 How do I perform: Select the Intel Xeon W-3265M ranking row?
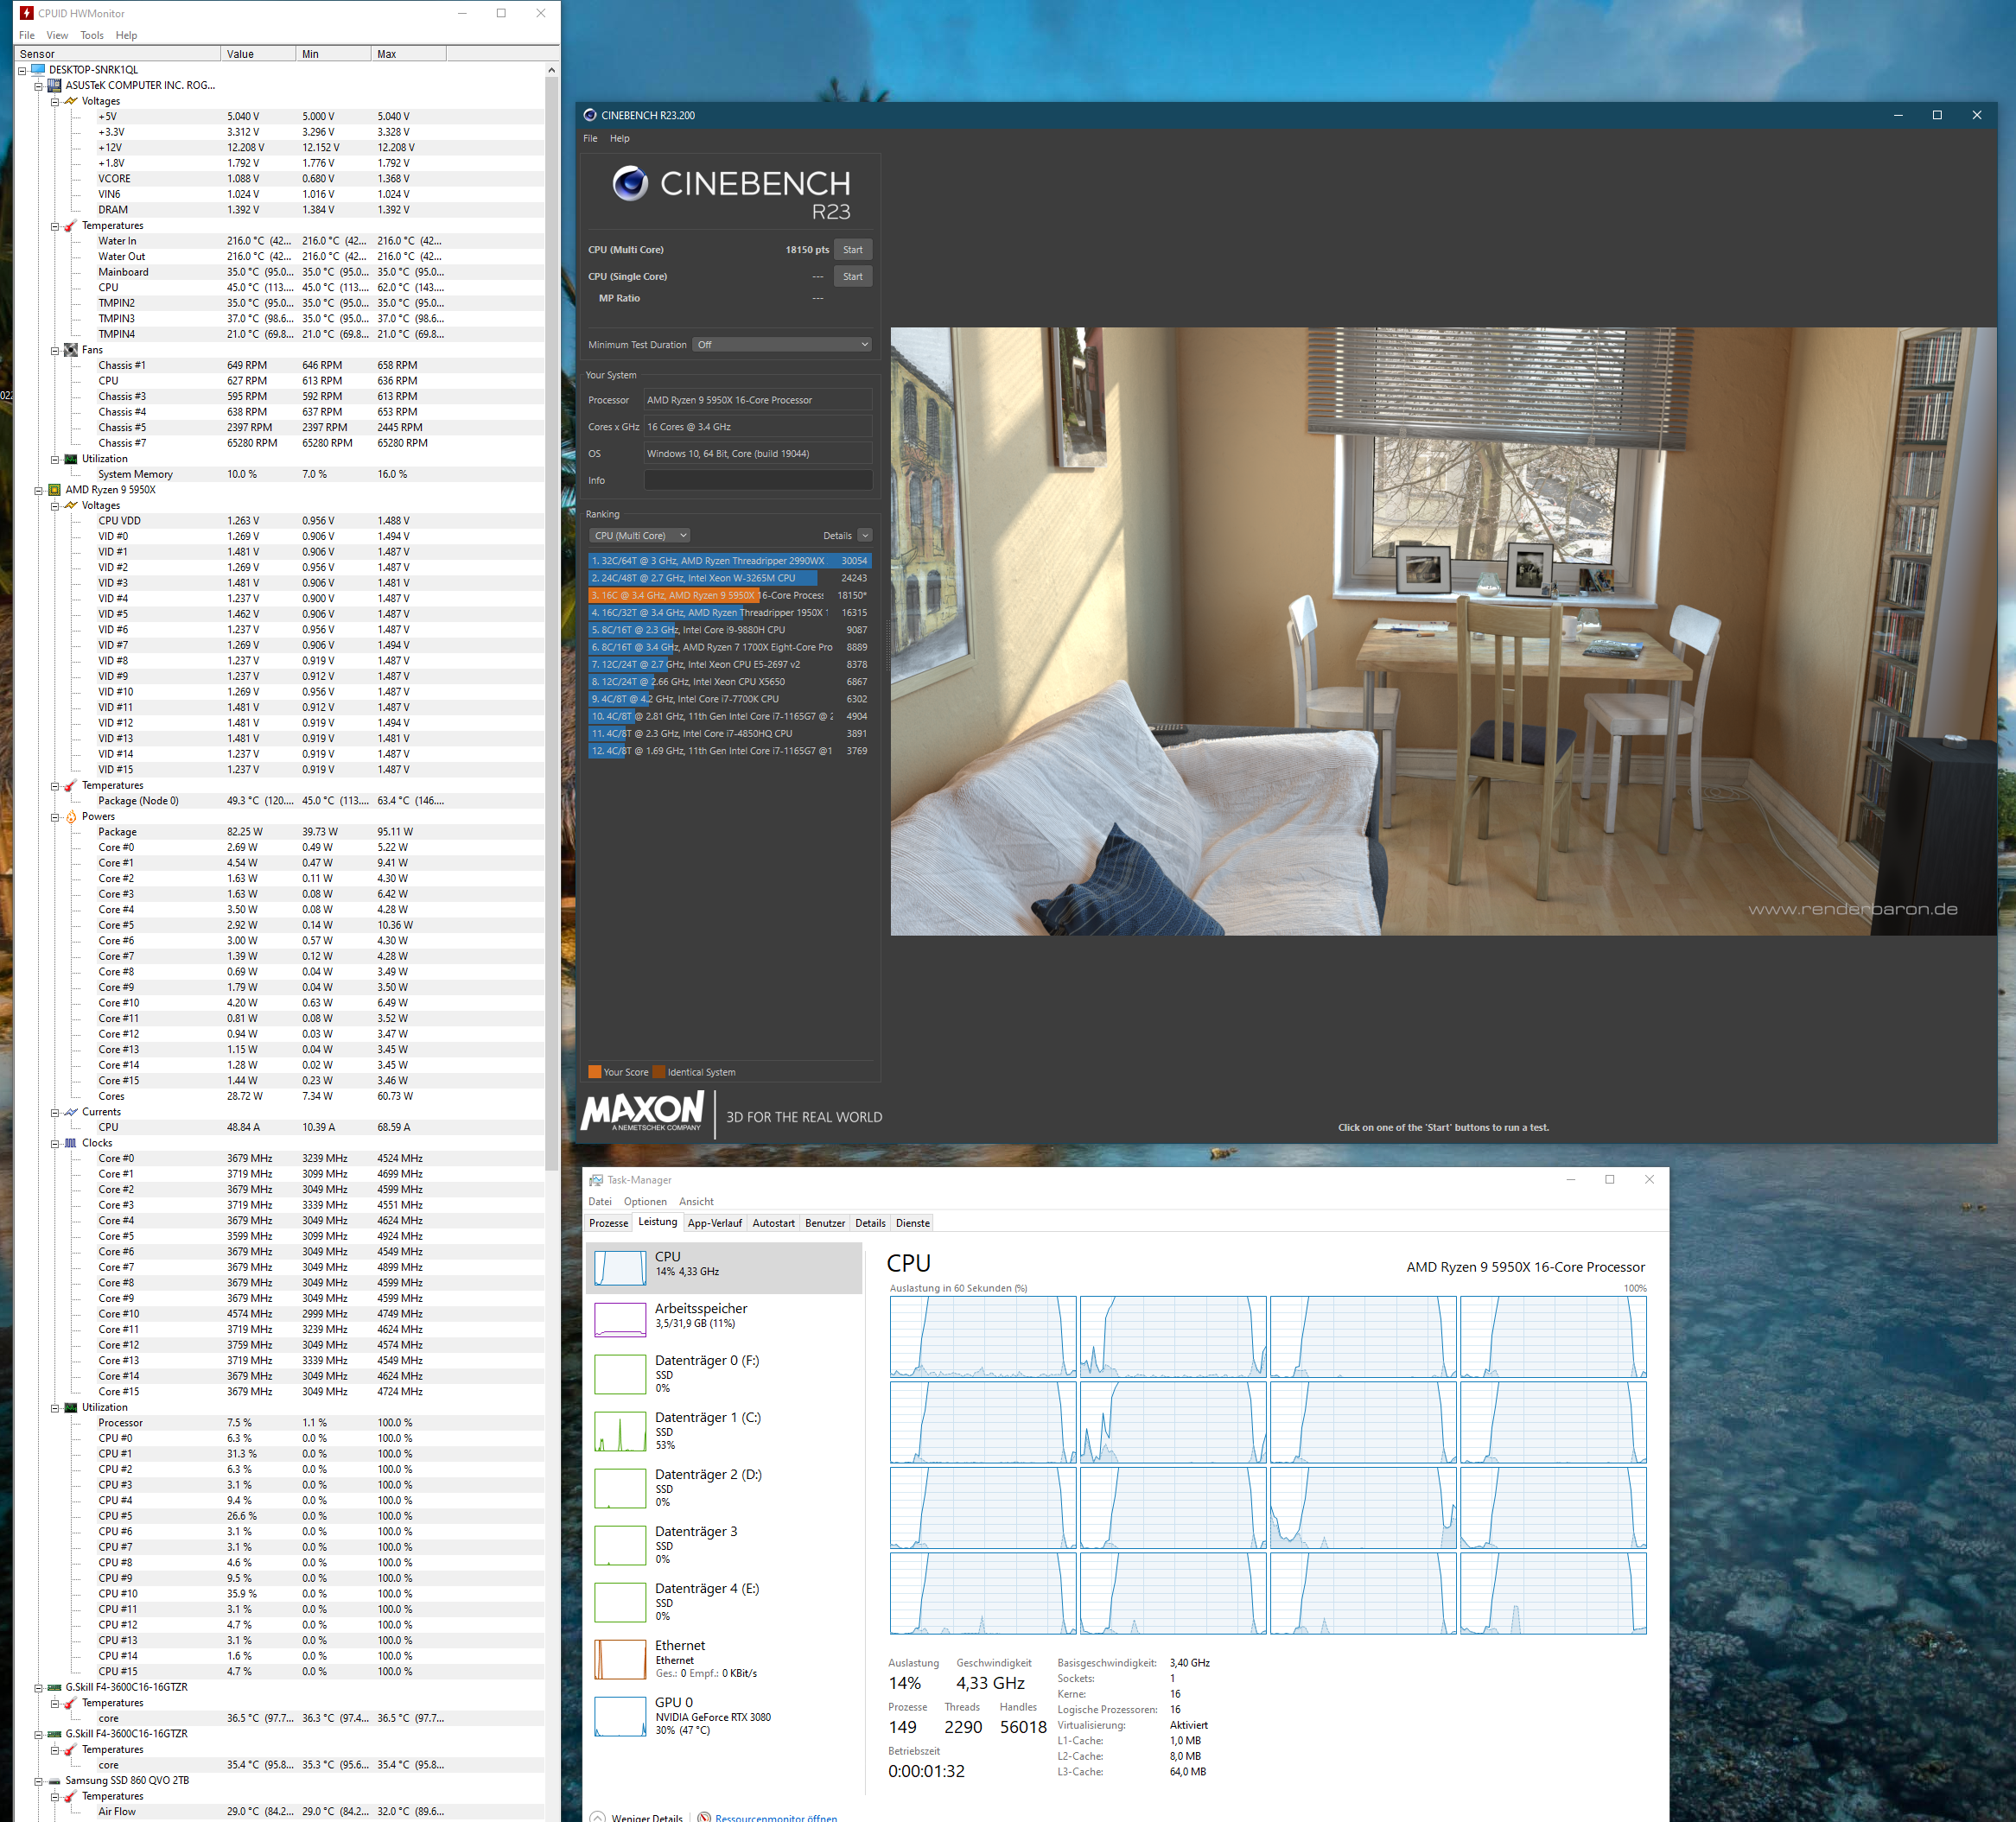click(x=729, y=578)
